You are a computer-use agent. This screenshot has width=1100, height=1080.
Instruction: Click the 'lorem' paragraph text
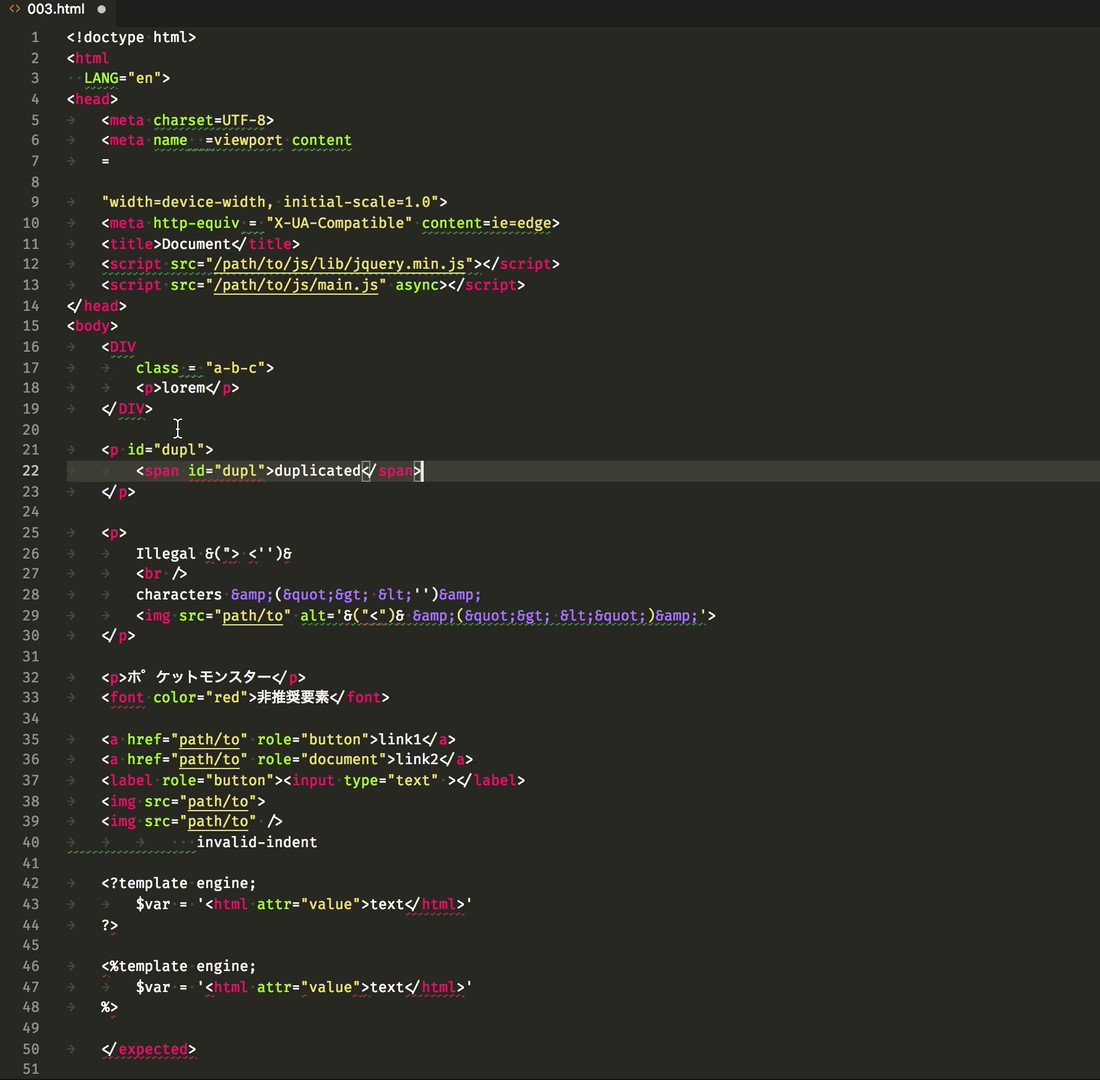coord(183,388)
